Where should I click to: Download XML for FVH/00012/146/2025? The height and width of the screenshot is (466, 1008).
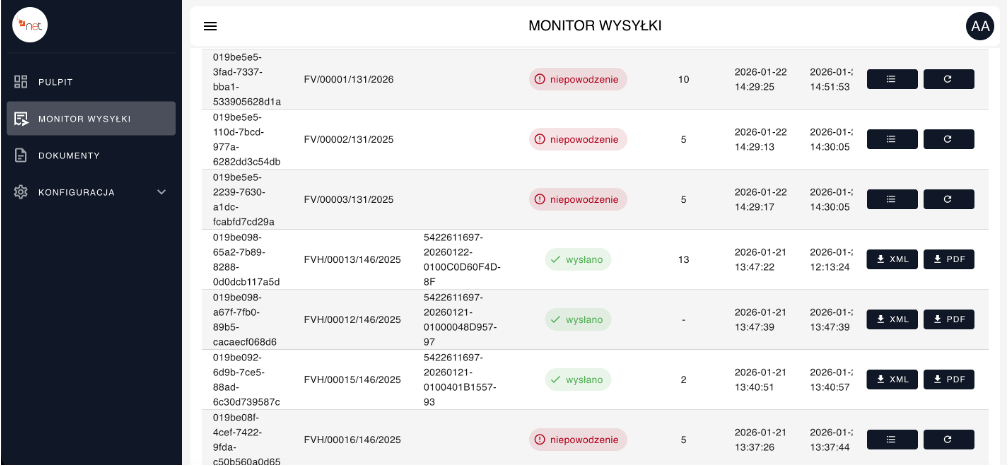pos(892,319)
